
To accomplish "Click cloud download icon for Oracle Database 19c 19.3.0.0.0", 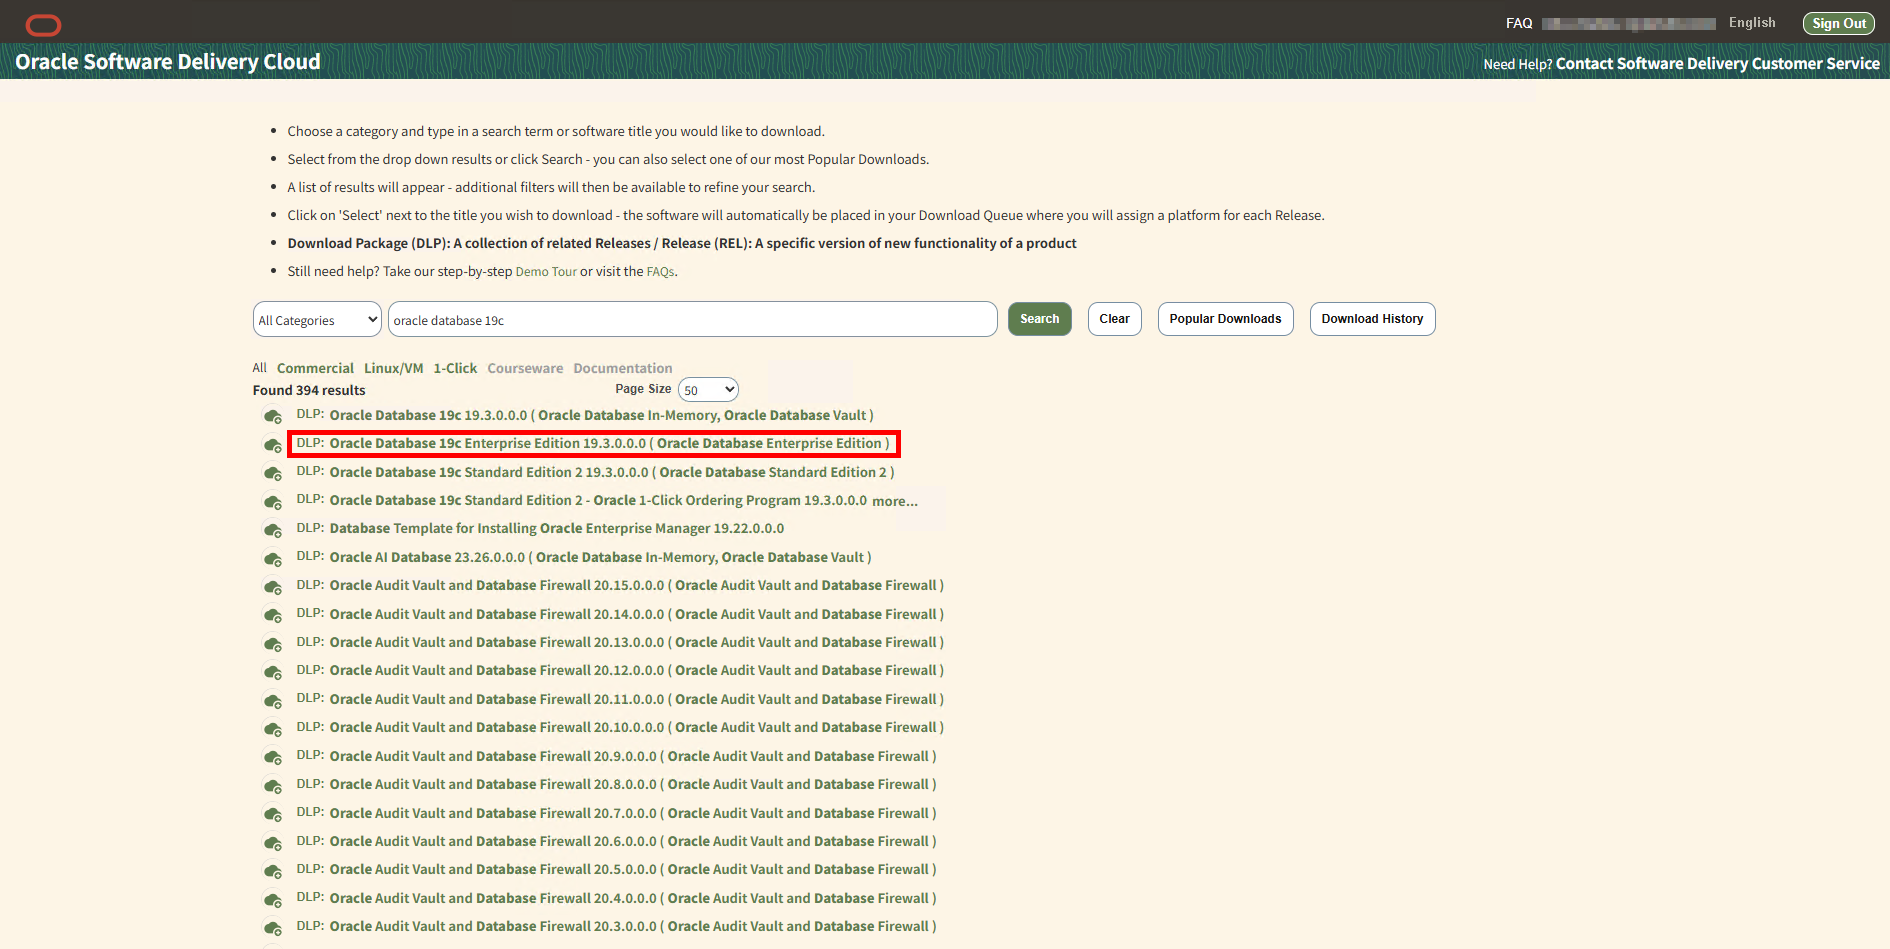I will [x=272, y=416].
